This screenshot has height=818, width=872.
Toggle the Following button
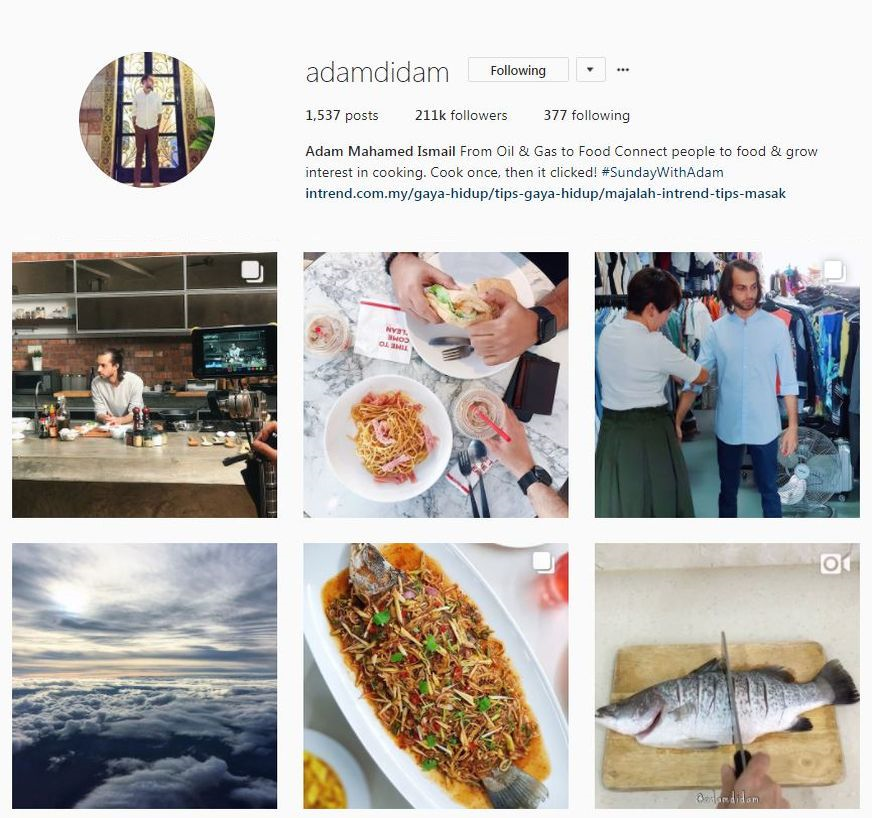(518, 70)
